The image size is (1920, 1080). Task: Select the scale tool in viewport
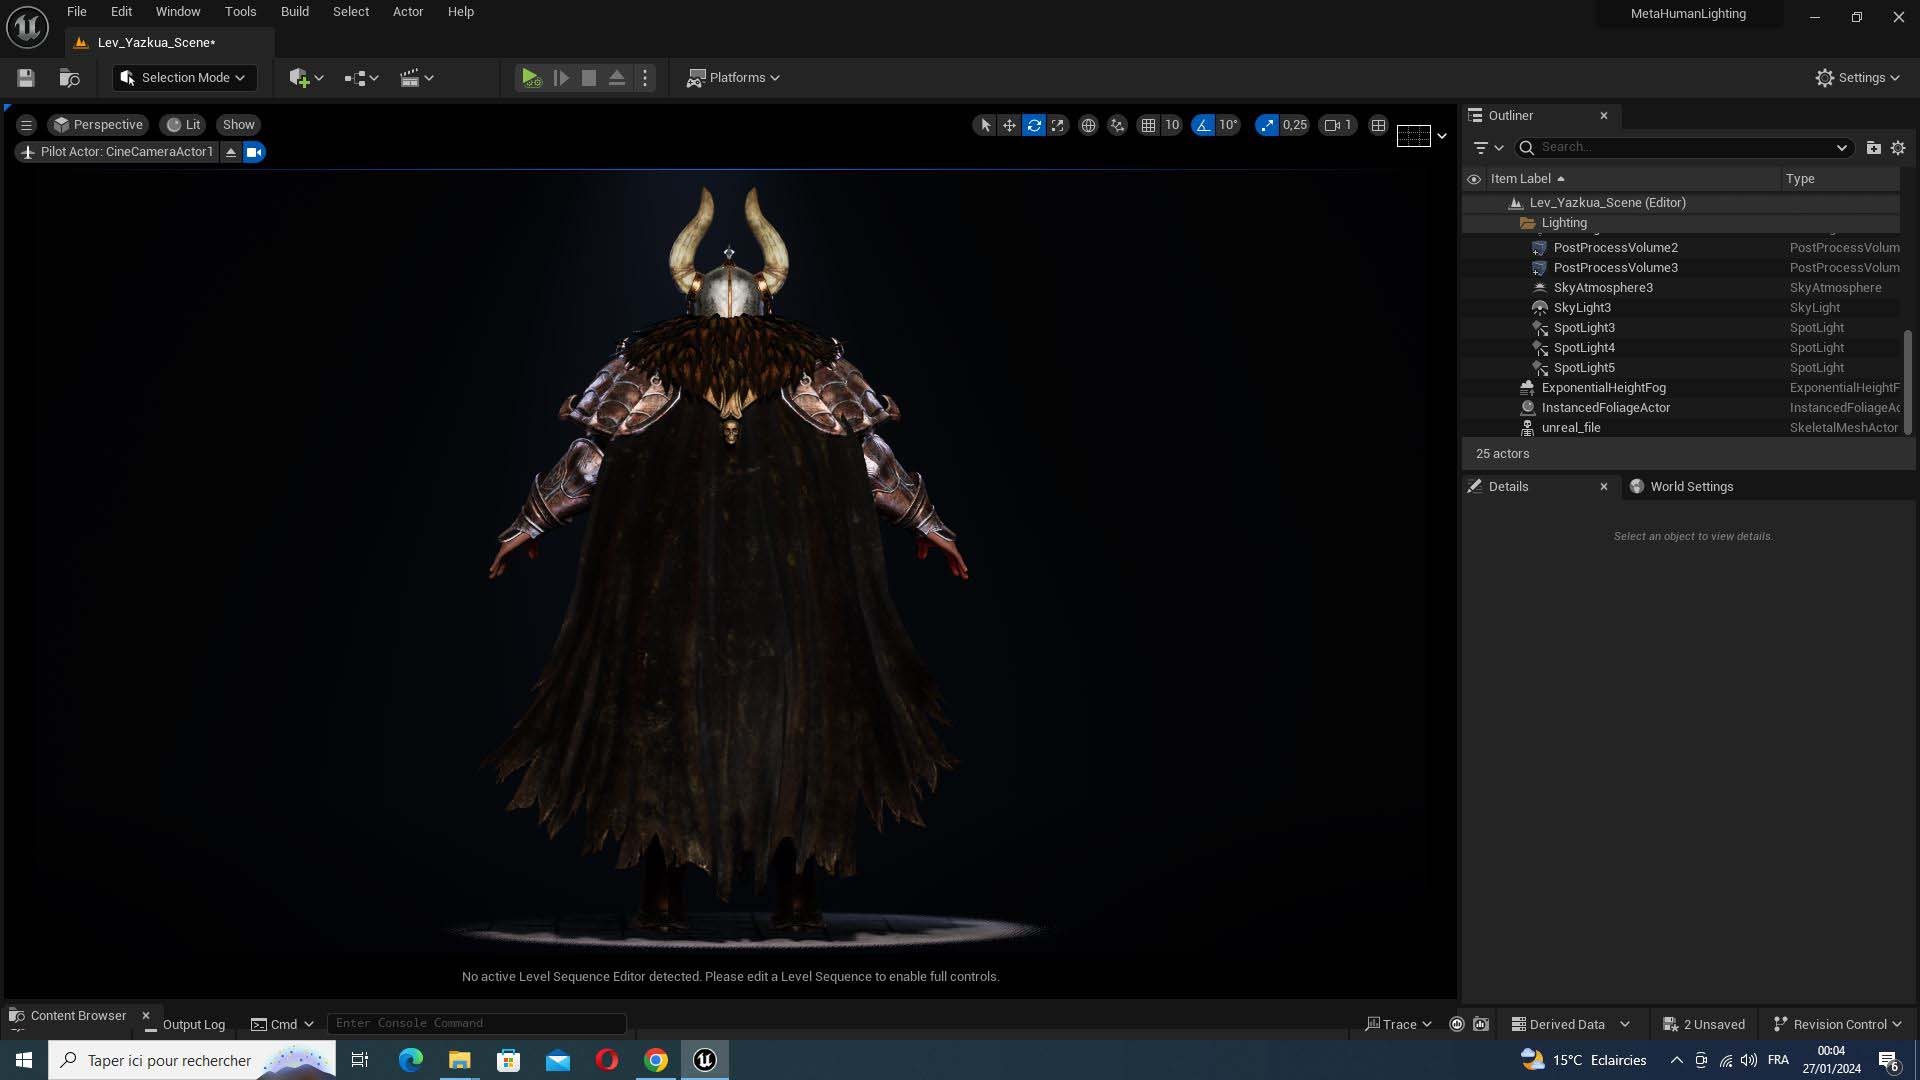pyautogui.click(x=1058, y=125)
